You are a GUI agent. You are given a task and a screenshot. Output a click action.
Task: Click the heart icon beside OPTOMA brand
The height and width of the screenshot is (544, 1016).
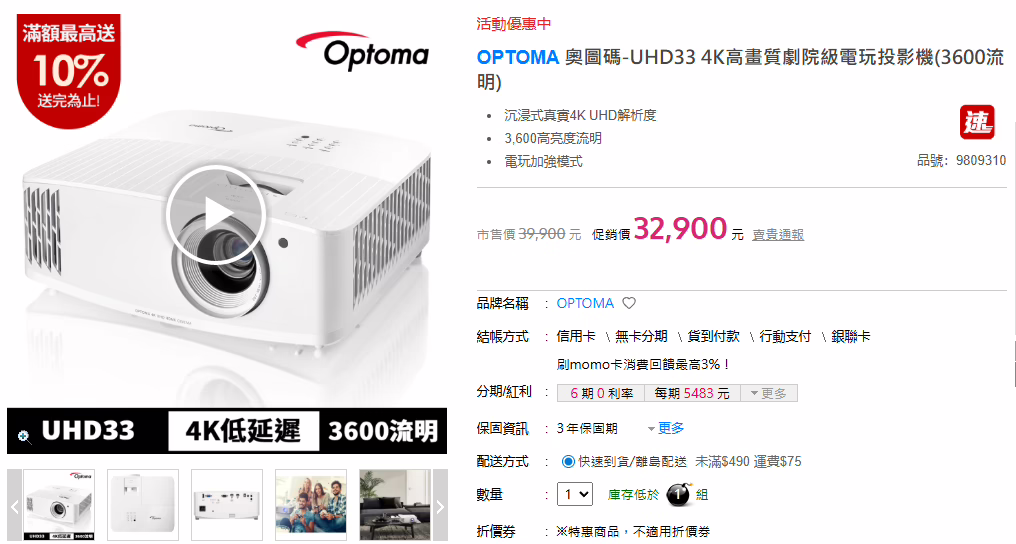629,303
